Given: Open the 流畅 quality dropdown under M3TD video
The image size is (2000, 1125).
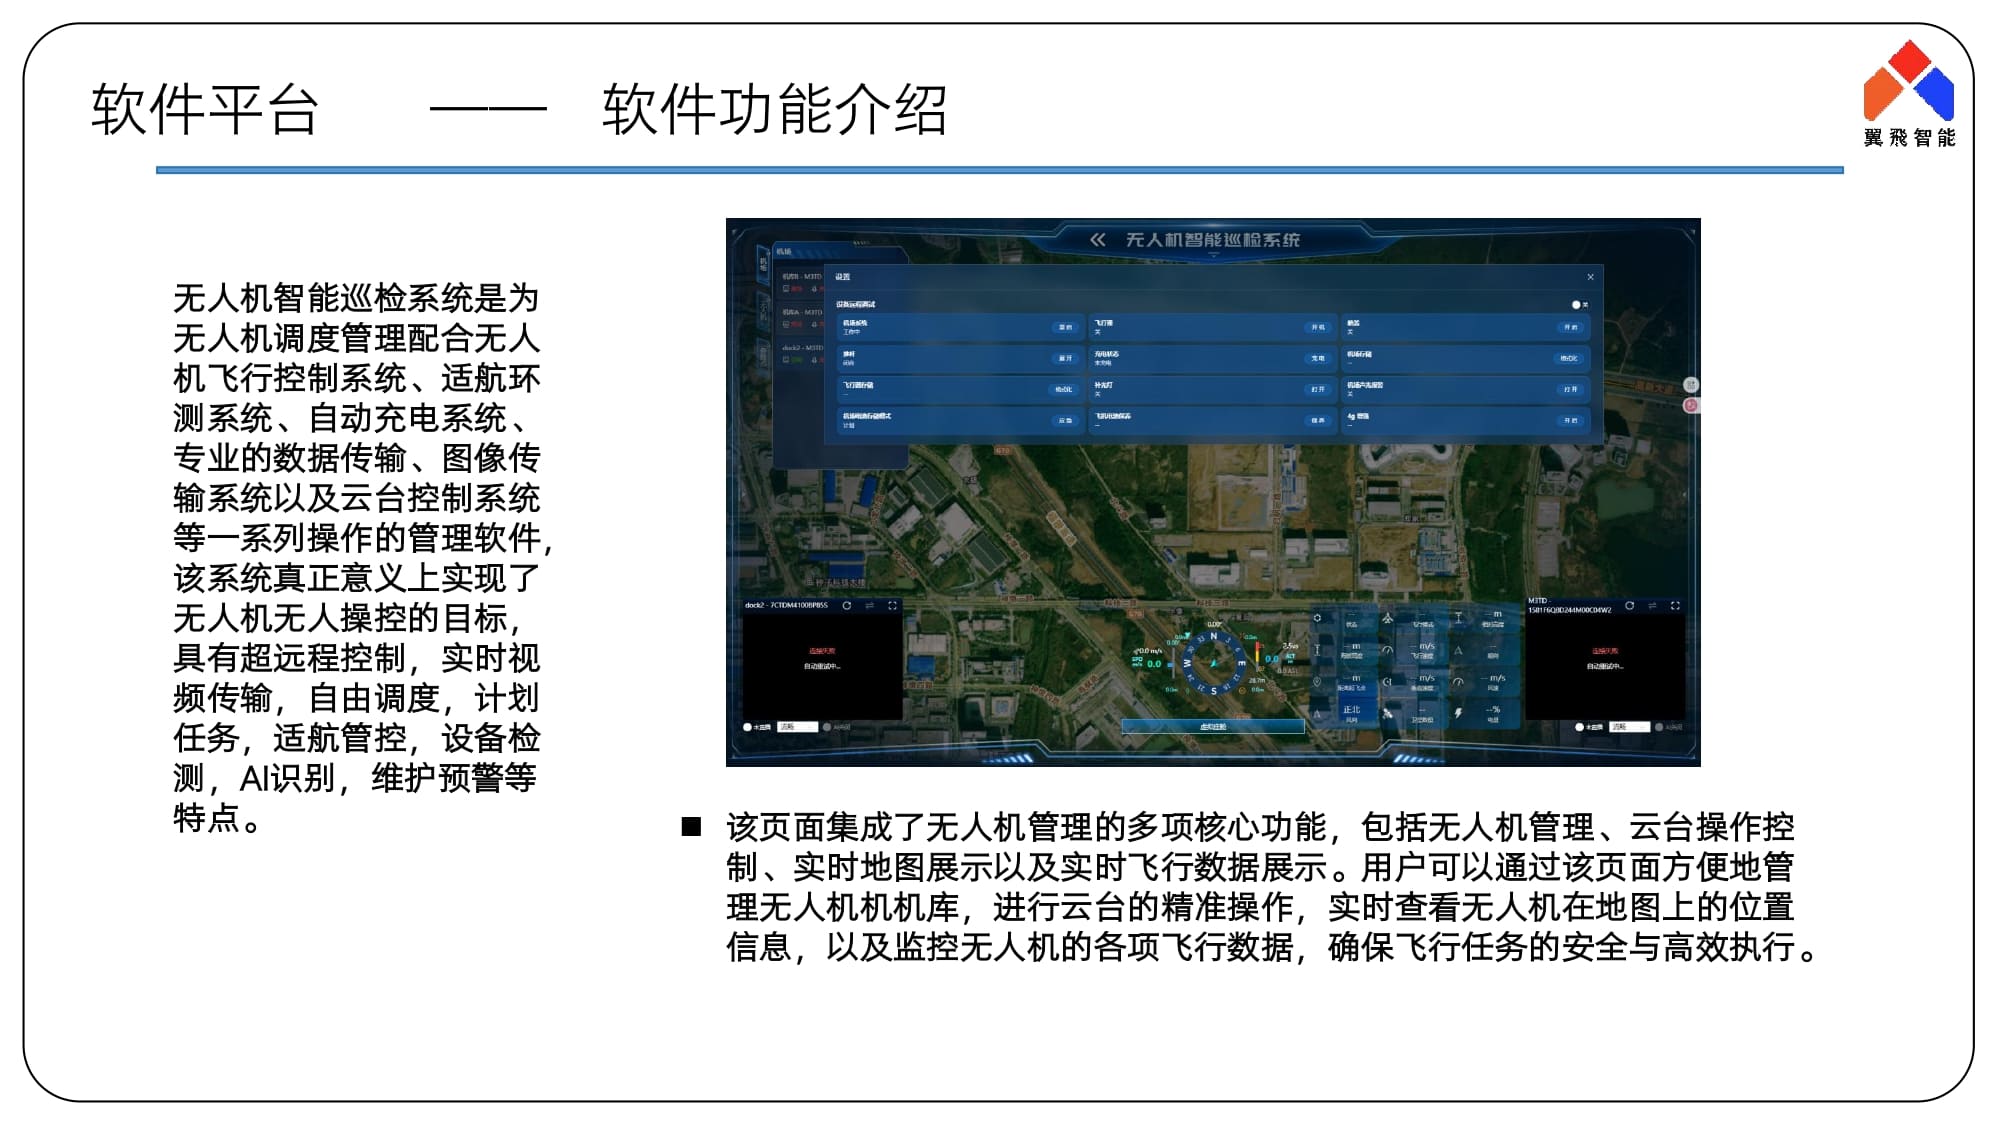Looking at the screenshot, I should [1630, 727].
